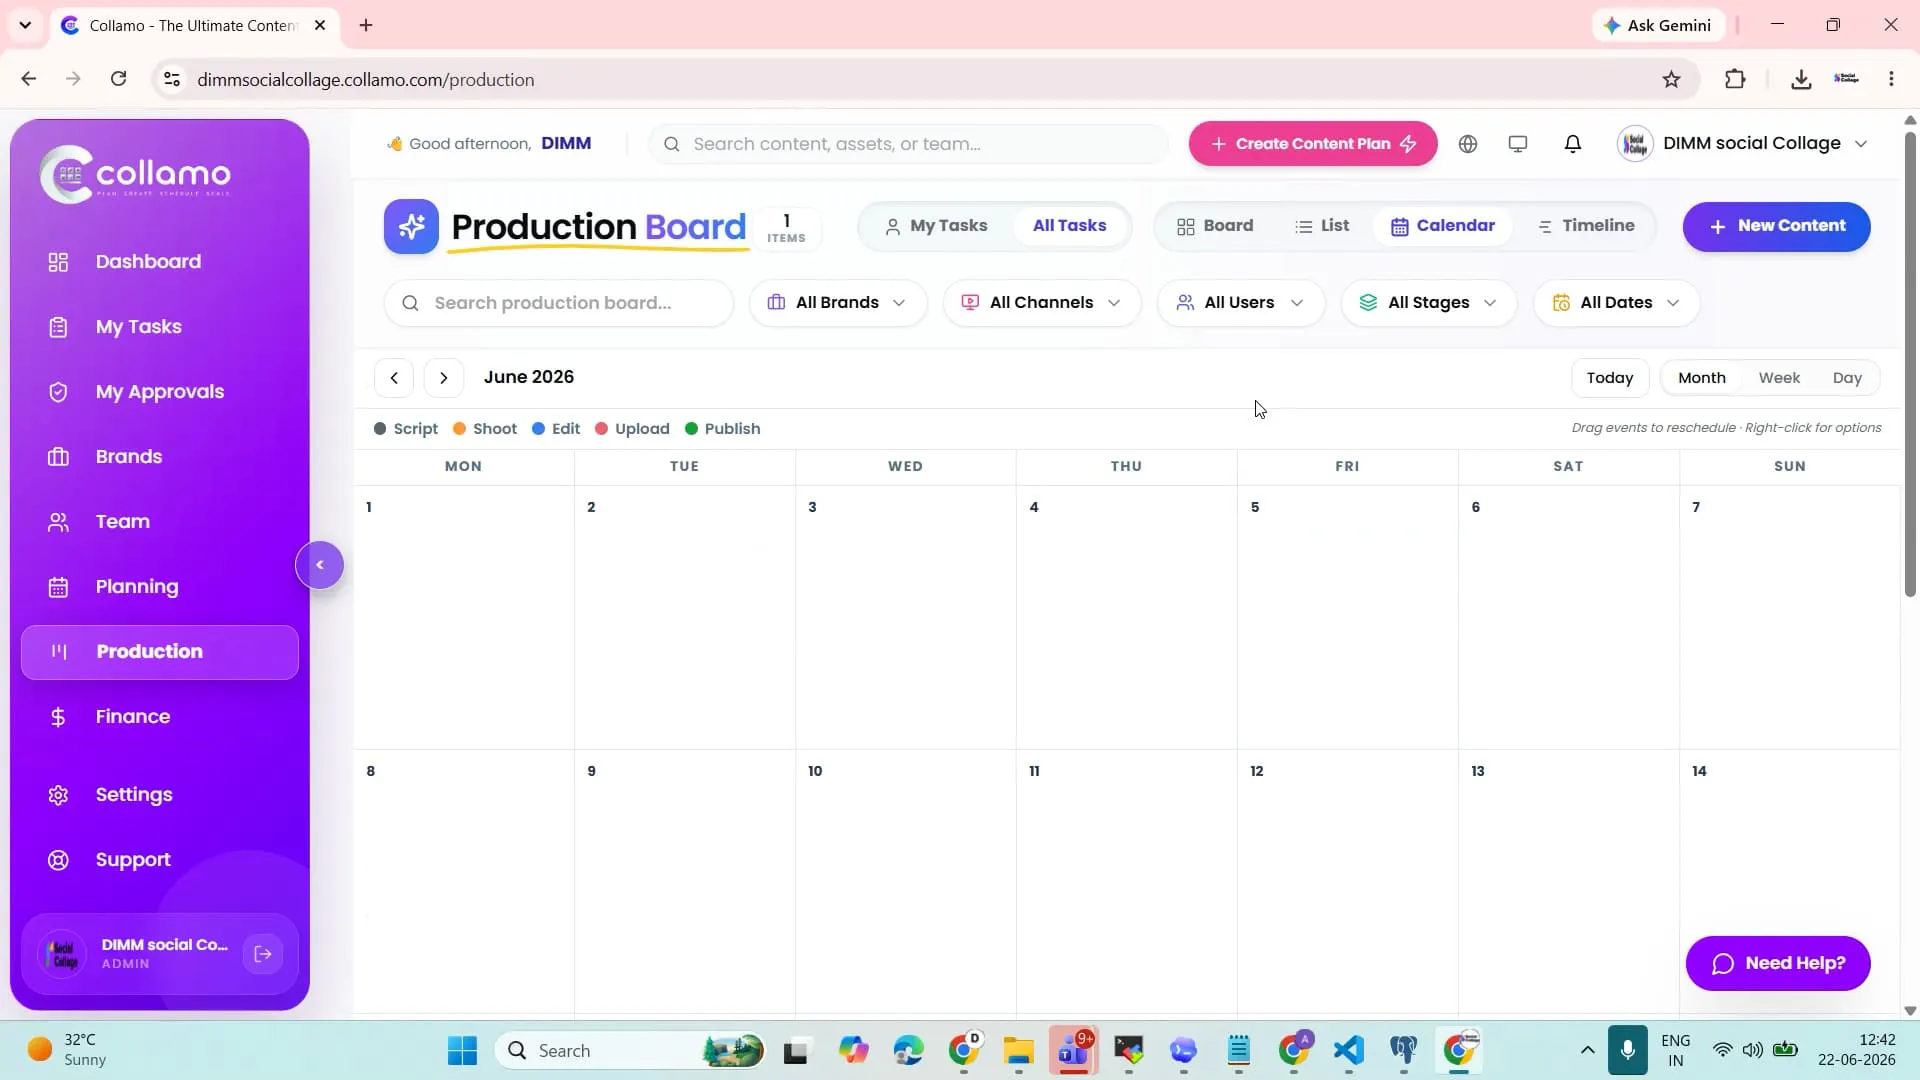
Task: Open the Timeline view tab
Action: 1586,226
